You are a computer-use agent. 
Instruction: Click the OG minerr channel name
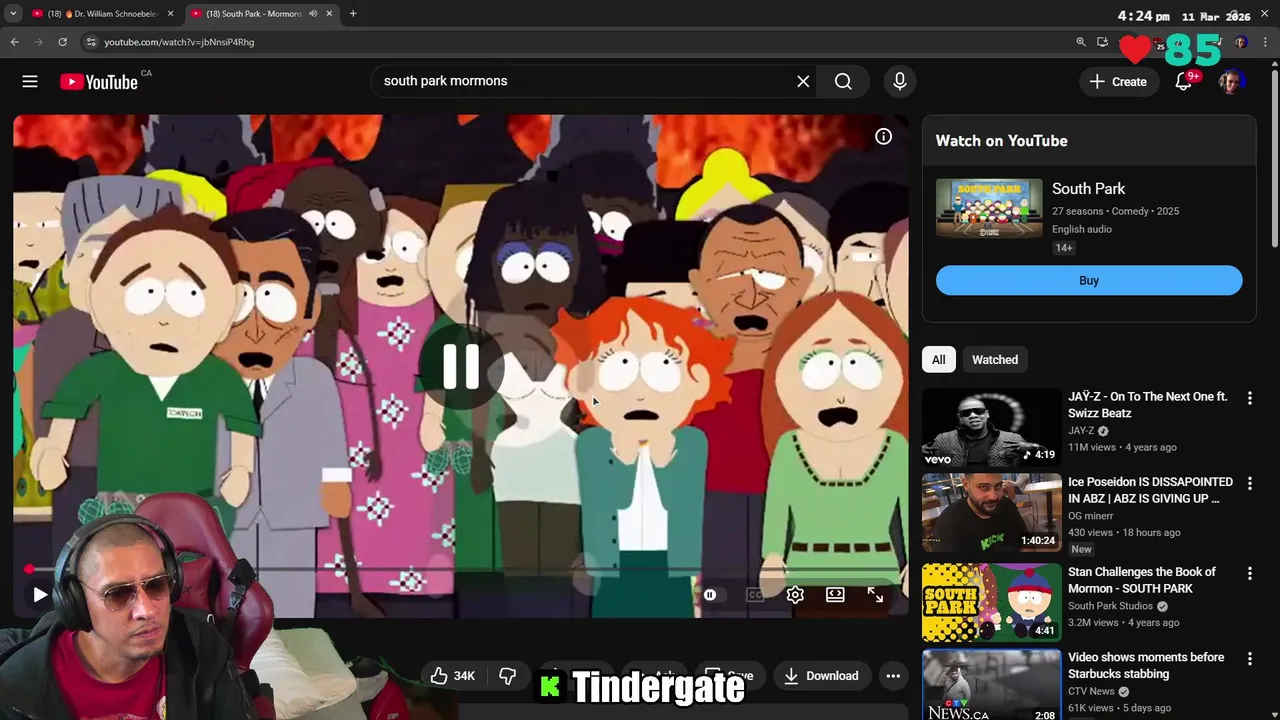1090,516
